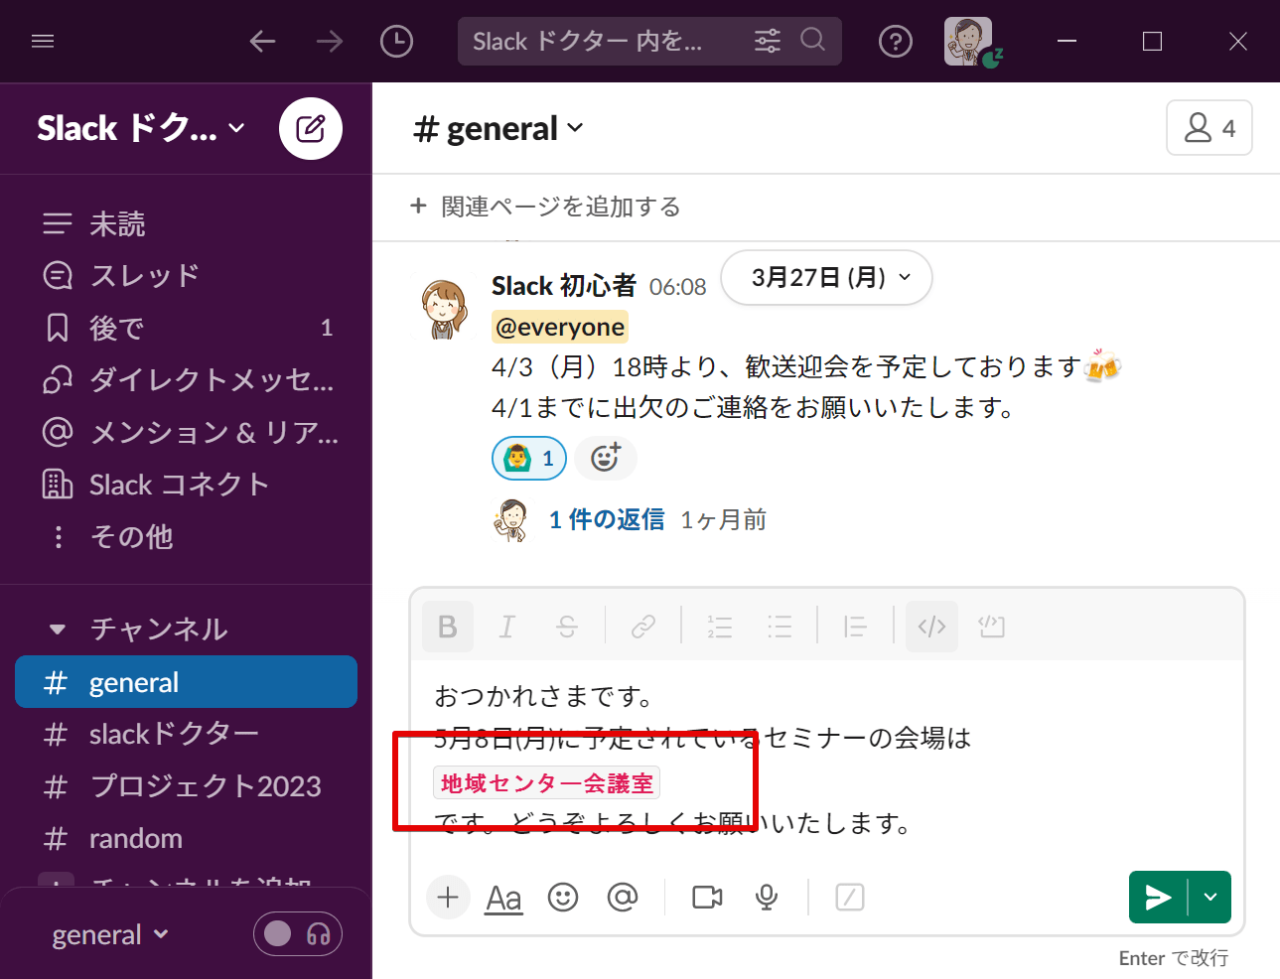The width and height of the screenshot is (1280, 979).
Task: Add a reaction with the emoji-plus icon
Action: pyautogui.click(x=605, y=458)
